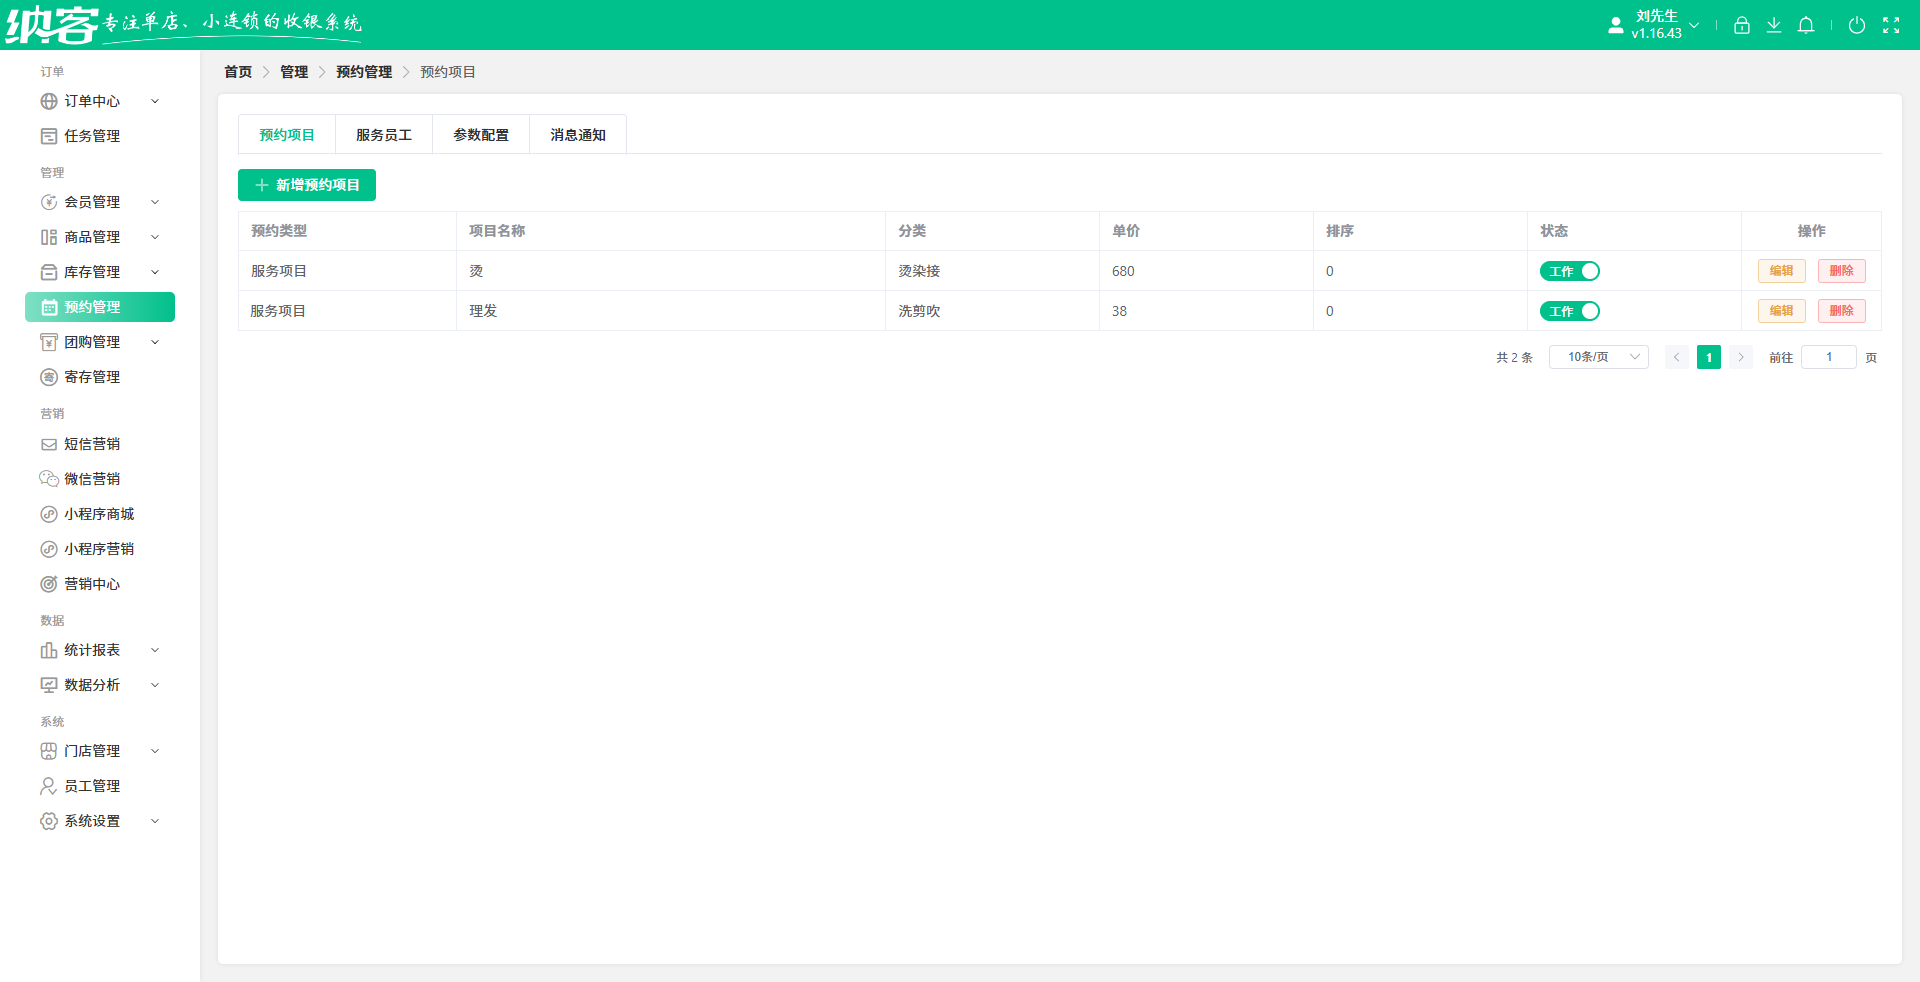Screen dimensions: 1920x982
Task: Click the 会员管理 sidebar icon
Action: (x=48, y=202)
